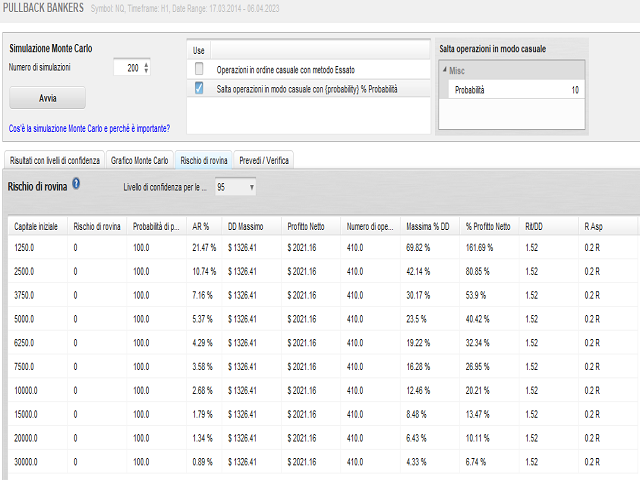Screen dimensions: 640x480
Task: Open the Livello di confidenza dropdown
Action: [x=236, y=187]
